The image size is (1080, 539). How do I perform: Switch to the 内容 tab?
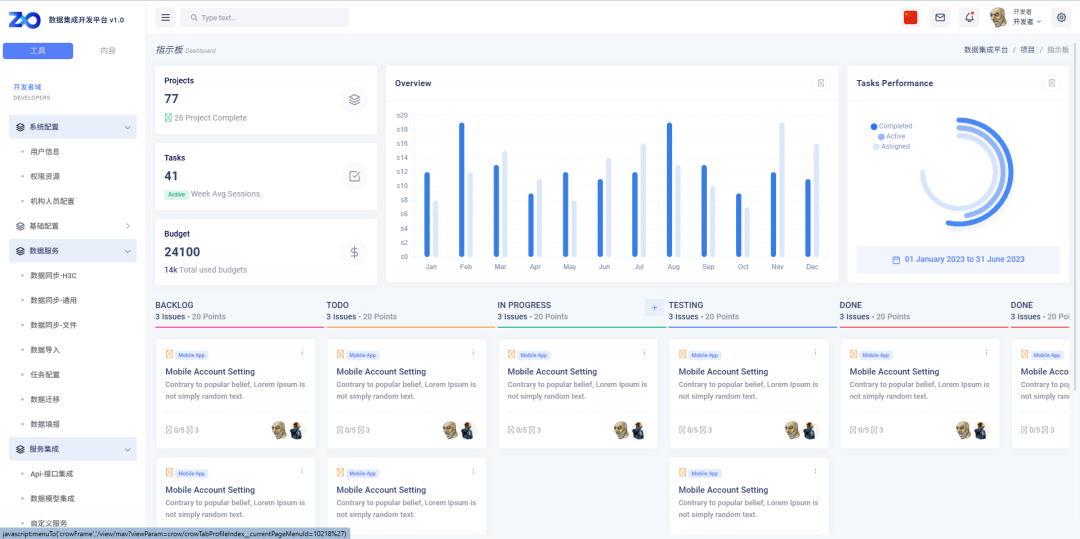[x=107, y=51]
